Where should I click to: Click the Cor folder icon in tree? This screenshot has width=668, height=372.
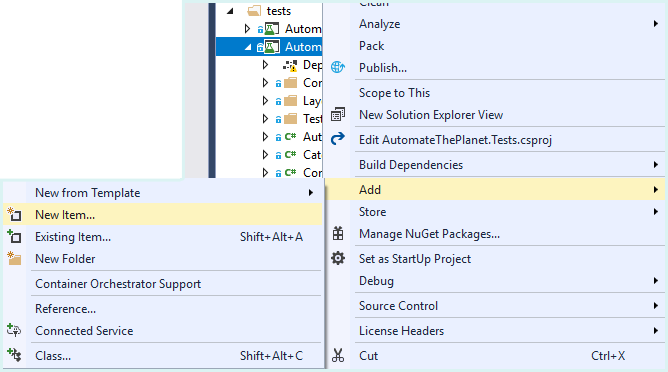click(x=291, y=83)
